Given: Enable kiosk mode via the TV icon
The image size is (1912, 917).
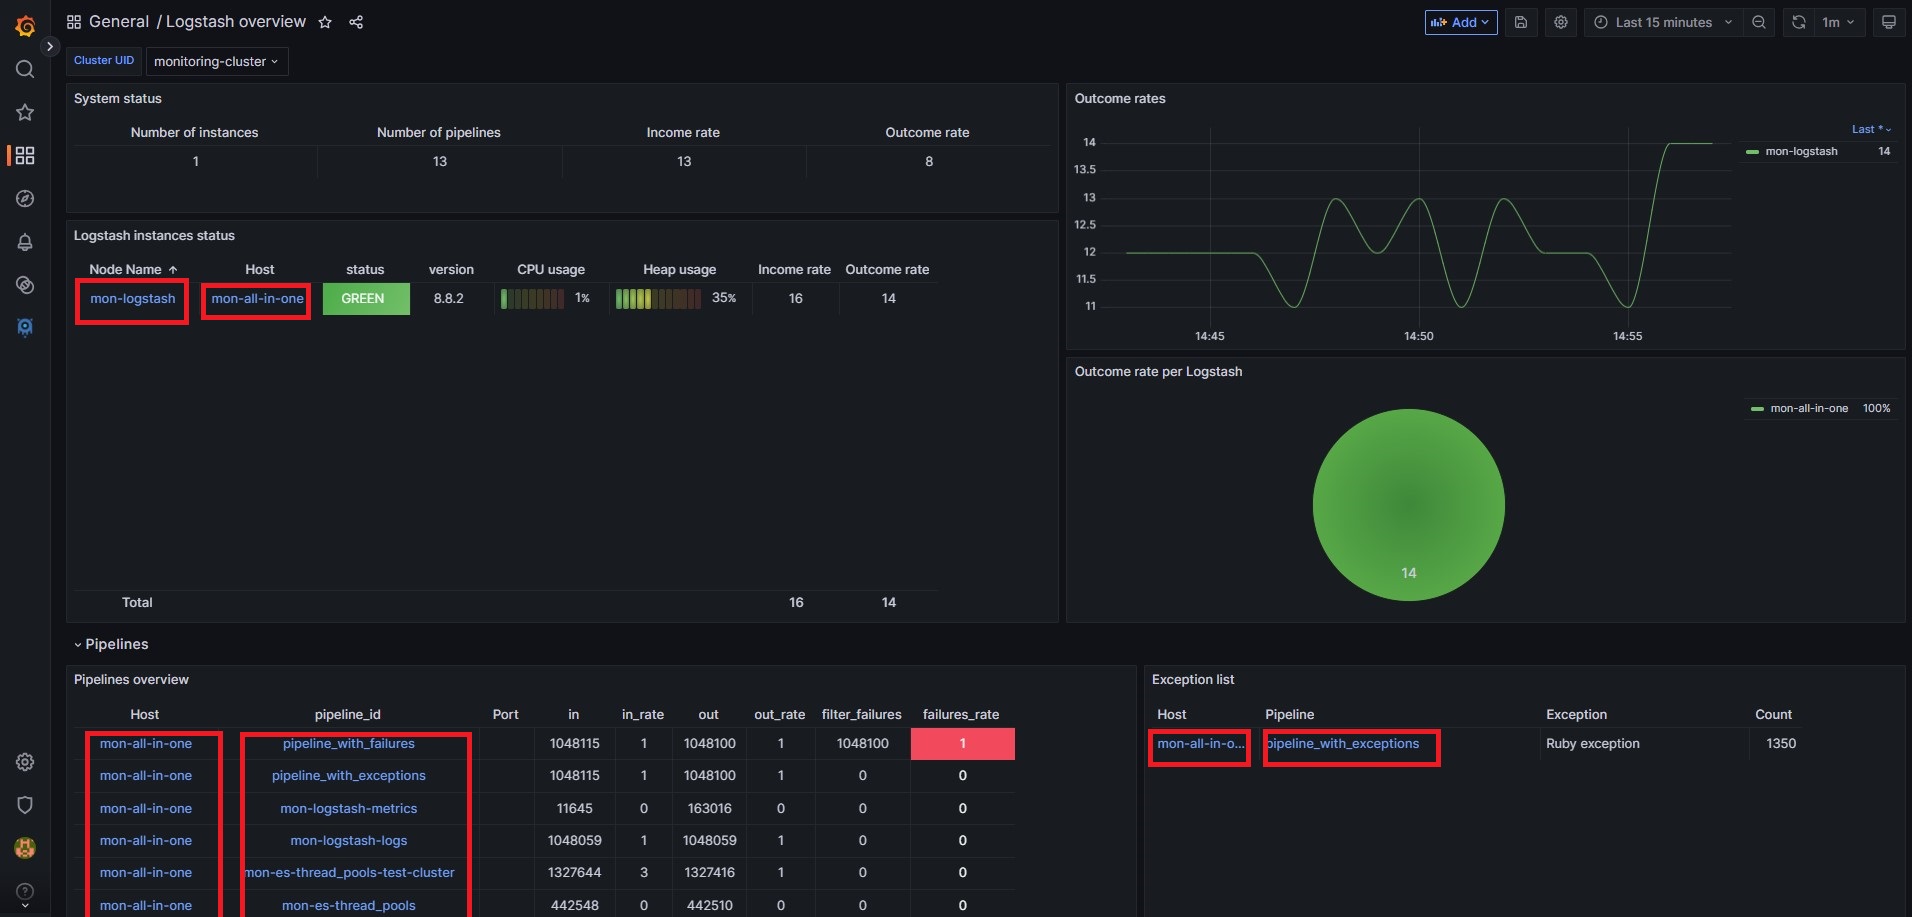Looking at the screenshot, I should click(1889, 22).
